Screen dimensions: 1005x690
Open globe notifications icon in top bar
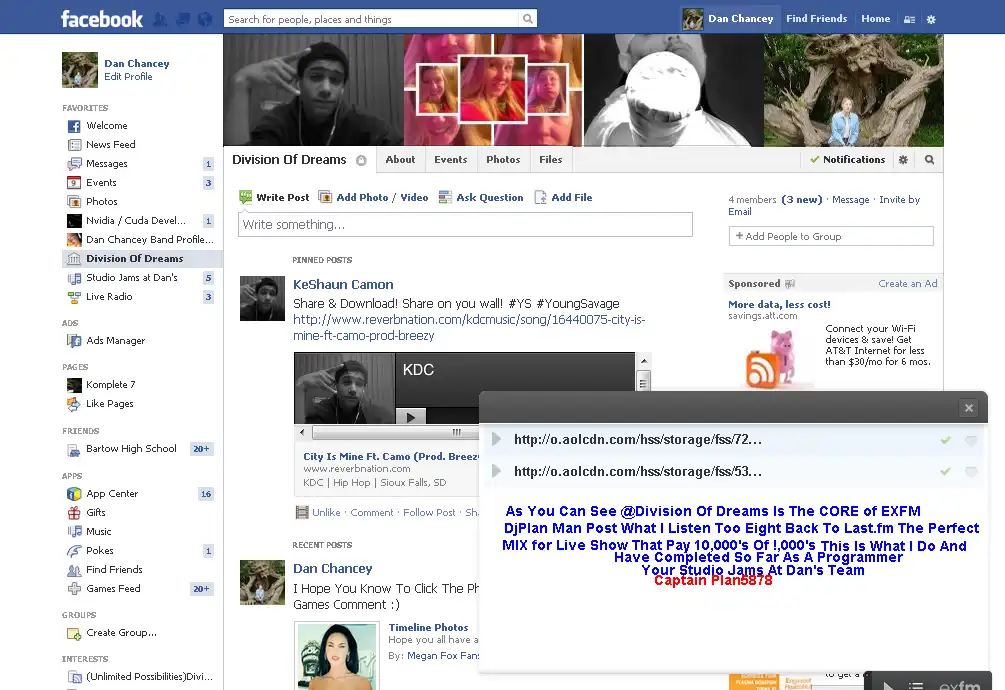pyautogui.click(x=205, y=19)
